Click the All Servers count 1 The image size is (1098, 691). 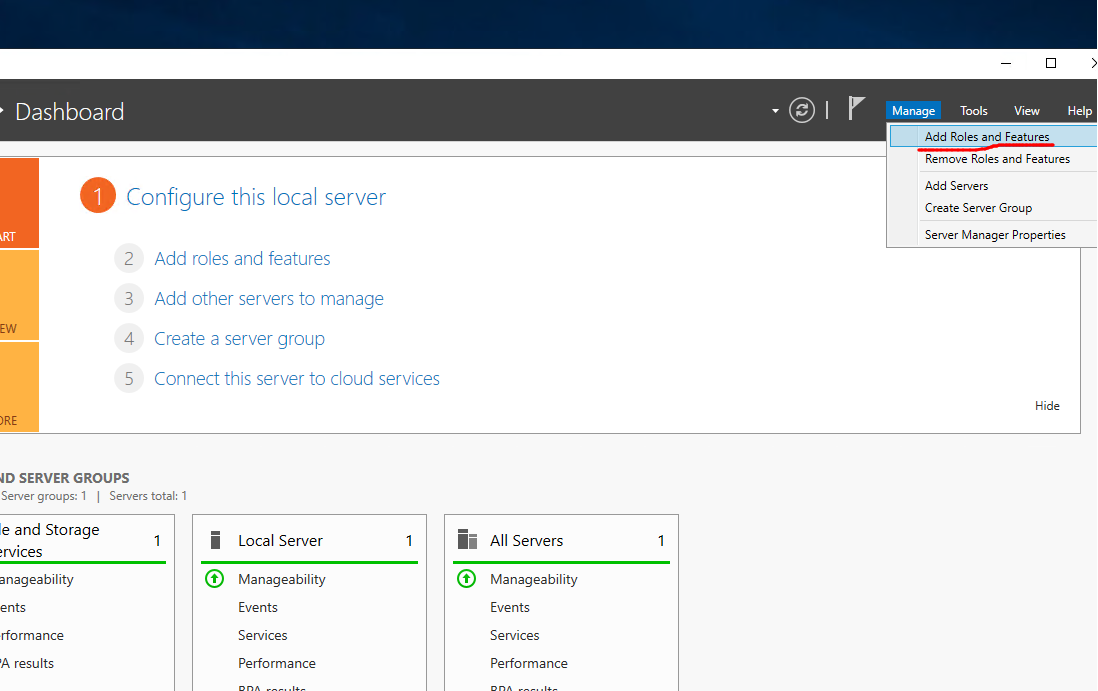pos(661,540)
